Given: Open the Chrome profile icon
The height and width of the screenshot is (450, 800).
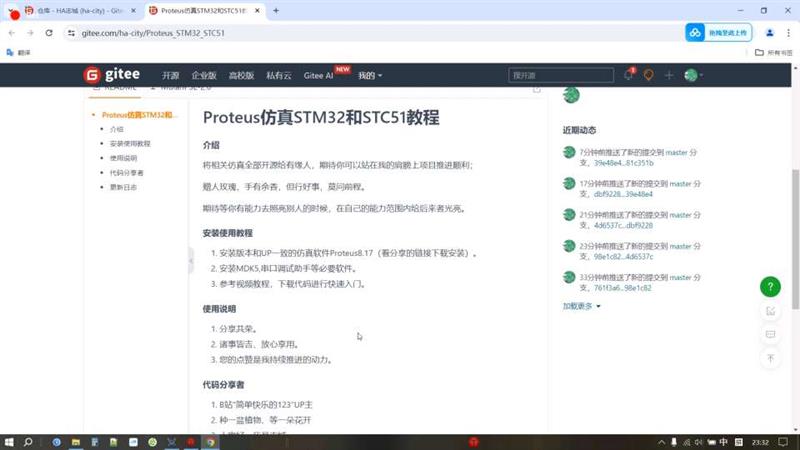Looking at the screenshot, I should pyautogui.click(x=769, y=33).
